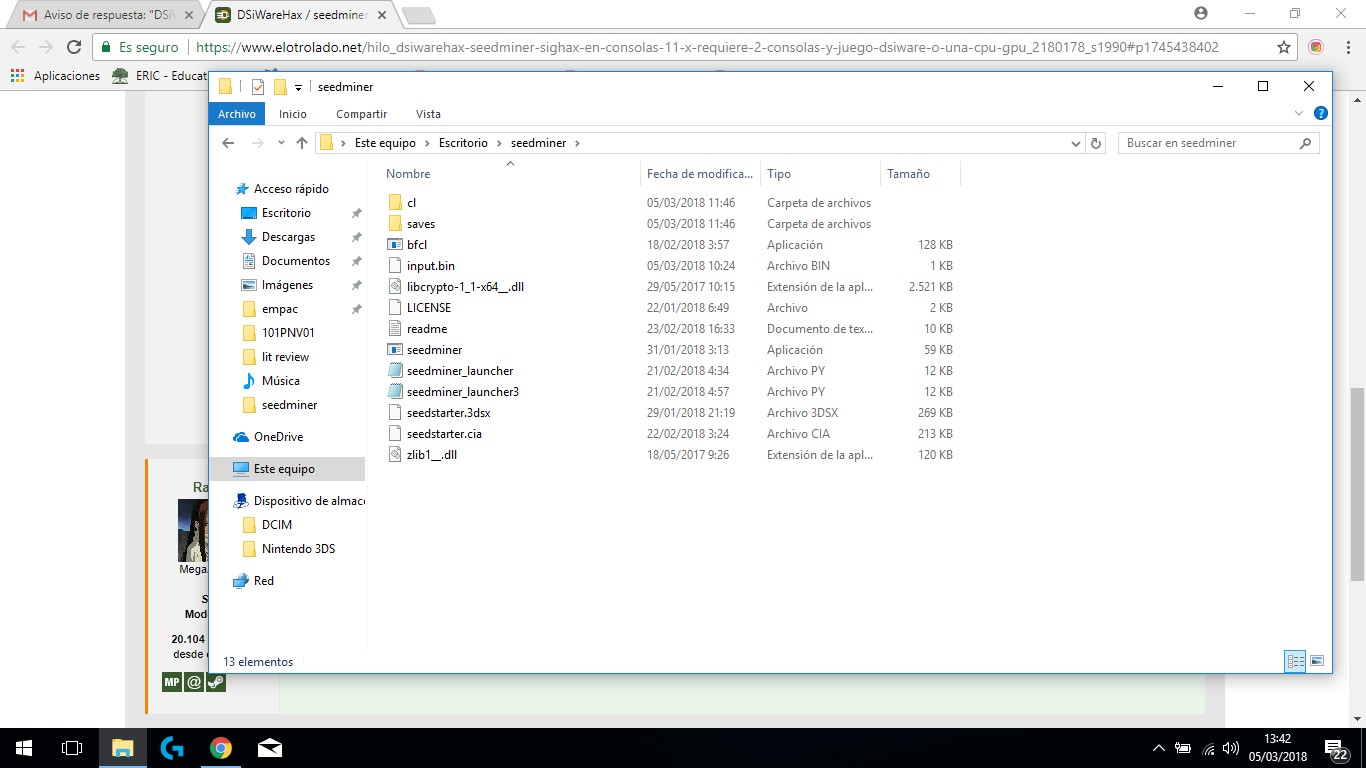Click the Refresh button beside the address bar
Image resolution: width=1366 pixels, height=768 pixels.
[1096, 143]
